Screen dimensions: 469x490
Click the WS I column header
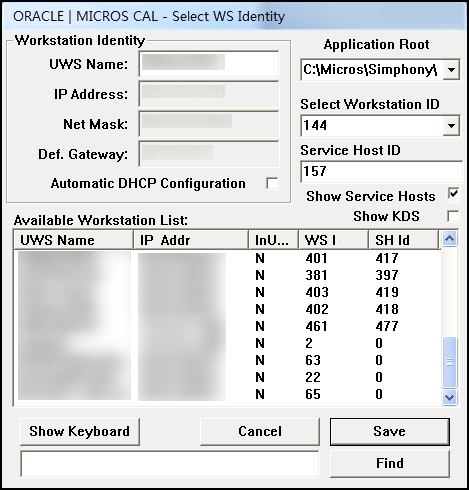(333, 240)
